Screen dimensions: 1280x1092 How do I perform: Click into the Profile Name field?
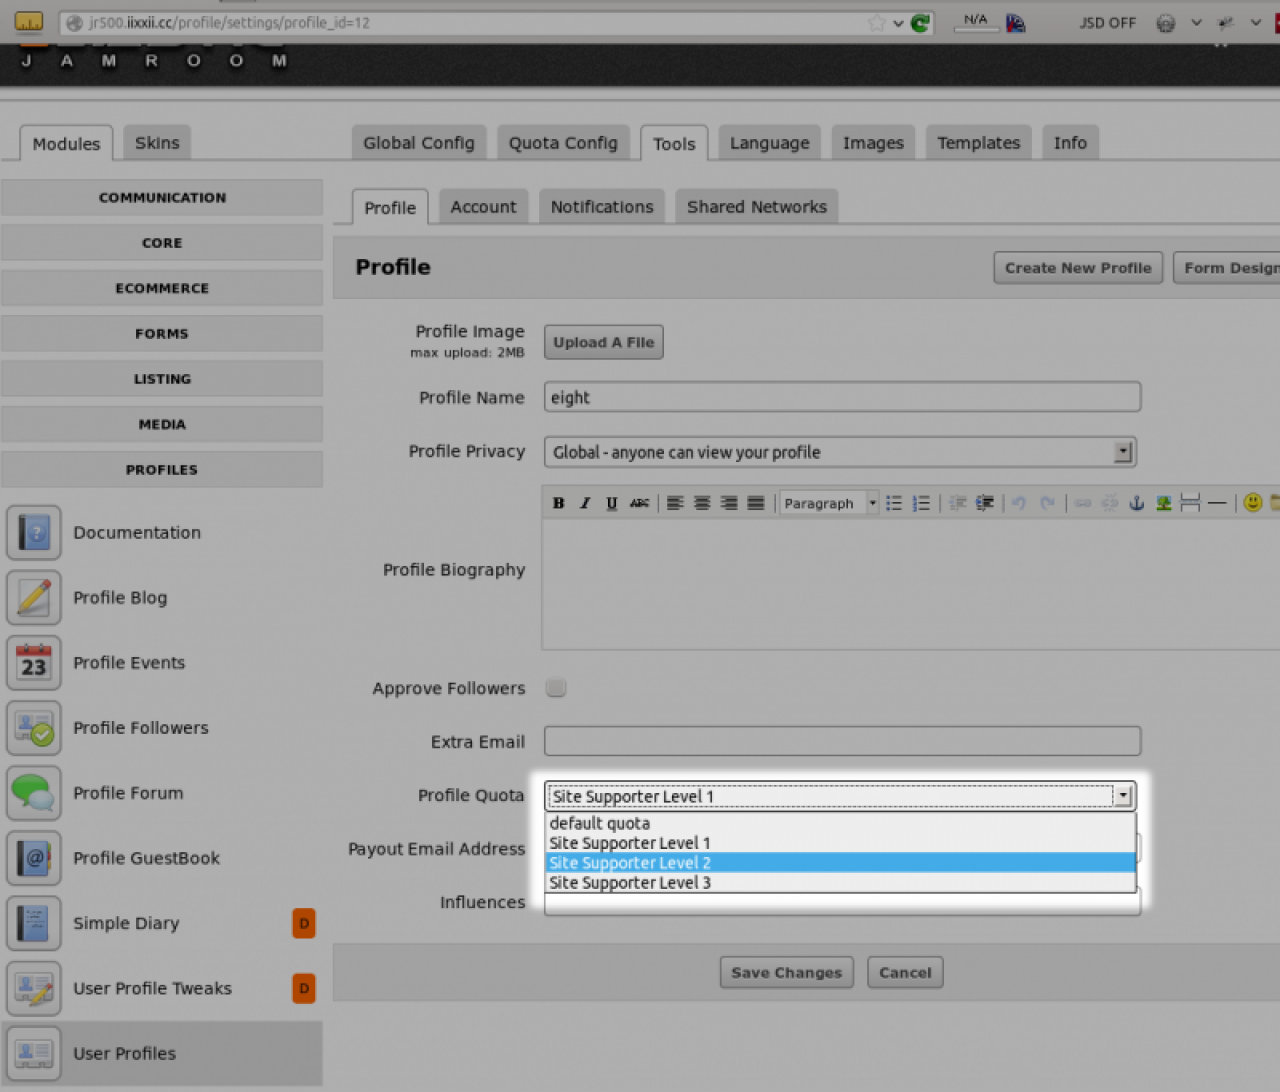(x=841, y=397)
